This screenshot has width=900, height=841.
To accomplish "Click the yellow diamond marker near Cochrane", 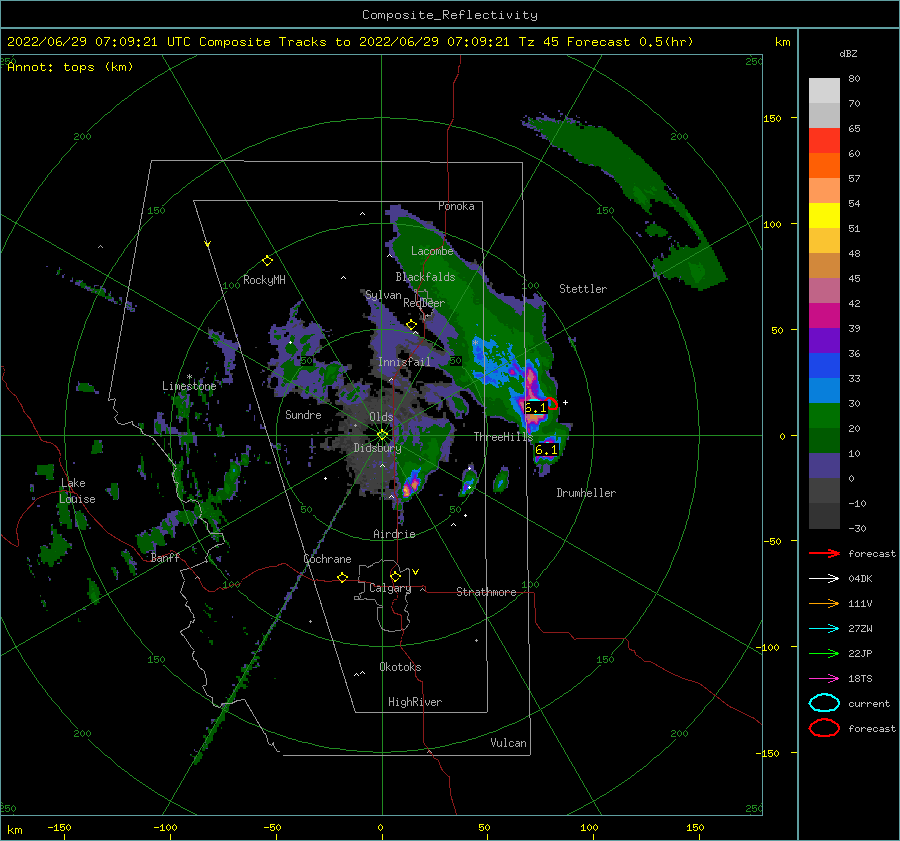I will 343,577.
